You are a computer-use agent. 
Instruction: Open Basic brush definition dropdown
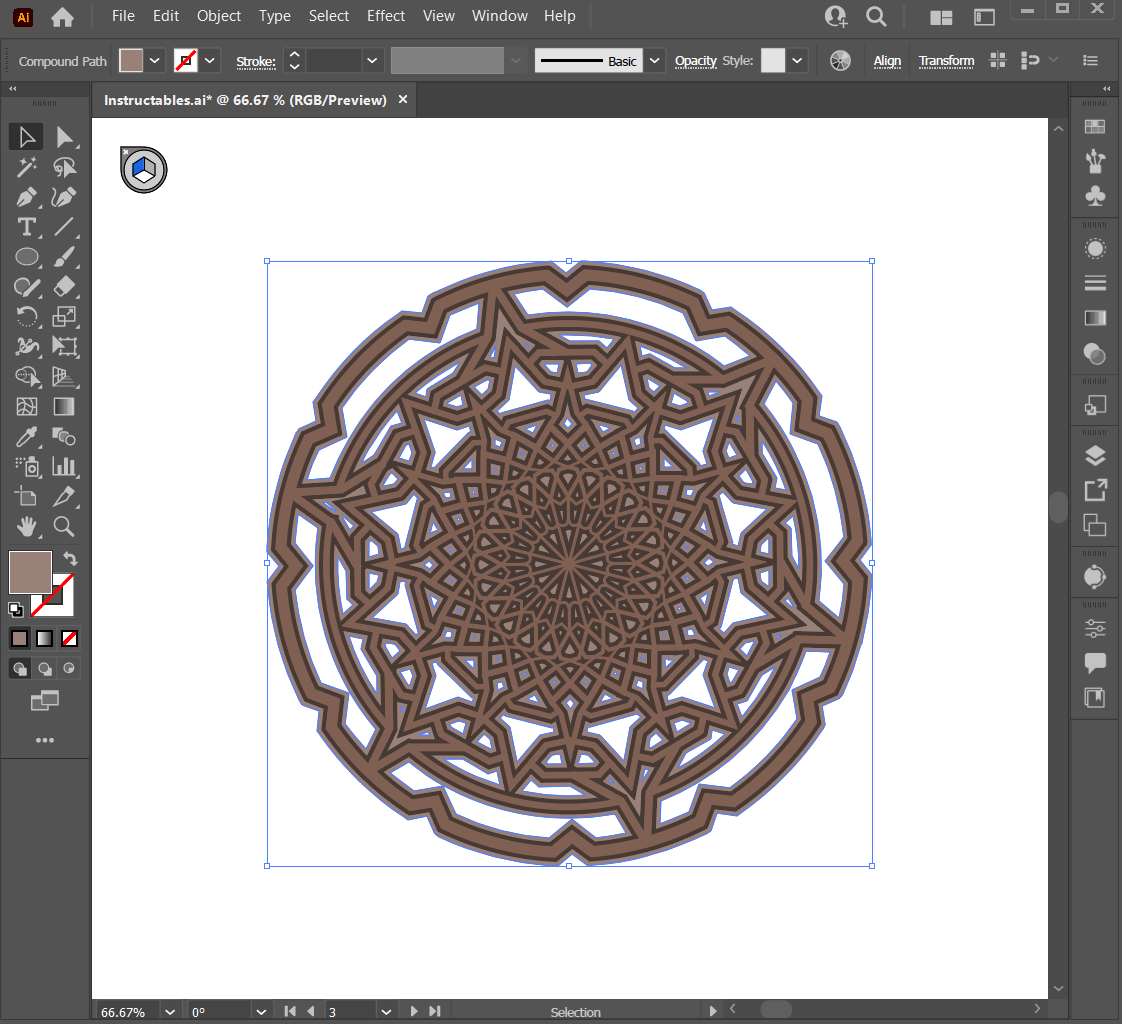click(x=654, y=61)
